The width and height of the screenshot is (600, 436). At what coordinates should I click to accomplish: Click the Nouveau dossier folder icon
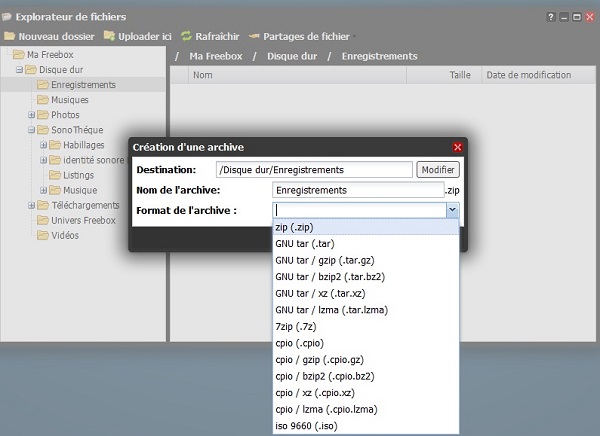pos(10,36)
